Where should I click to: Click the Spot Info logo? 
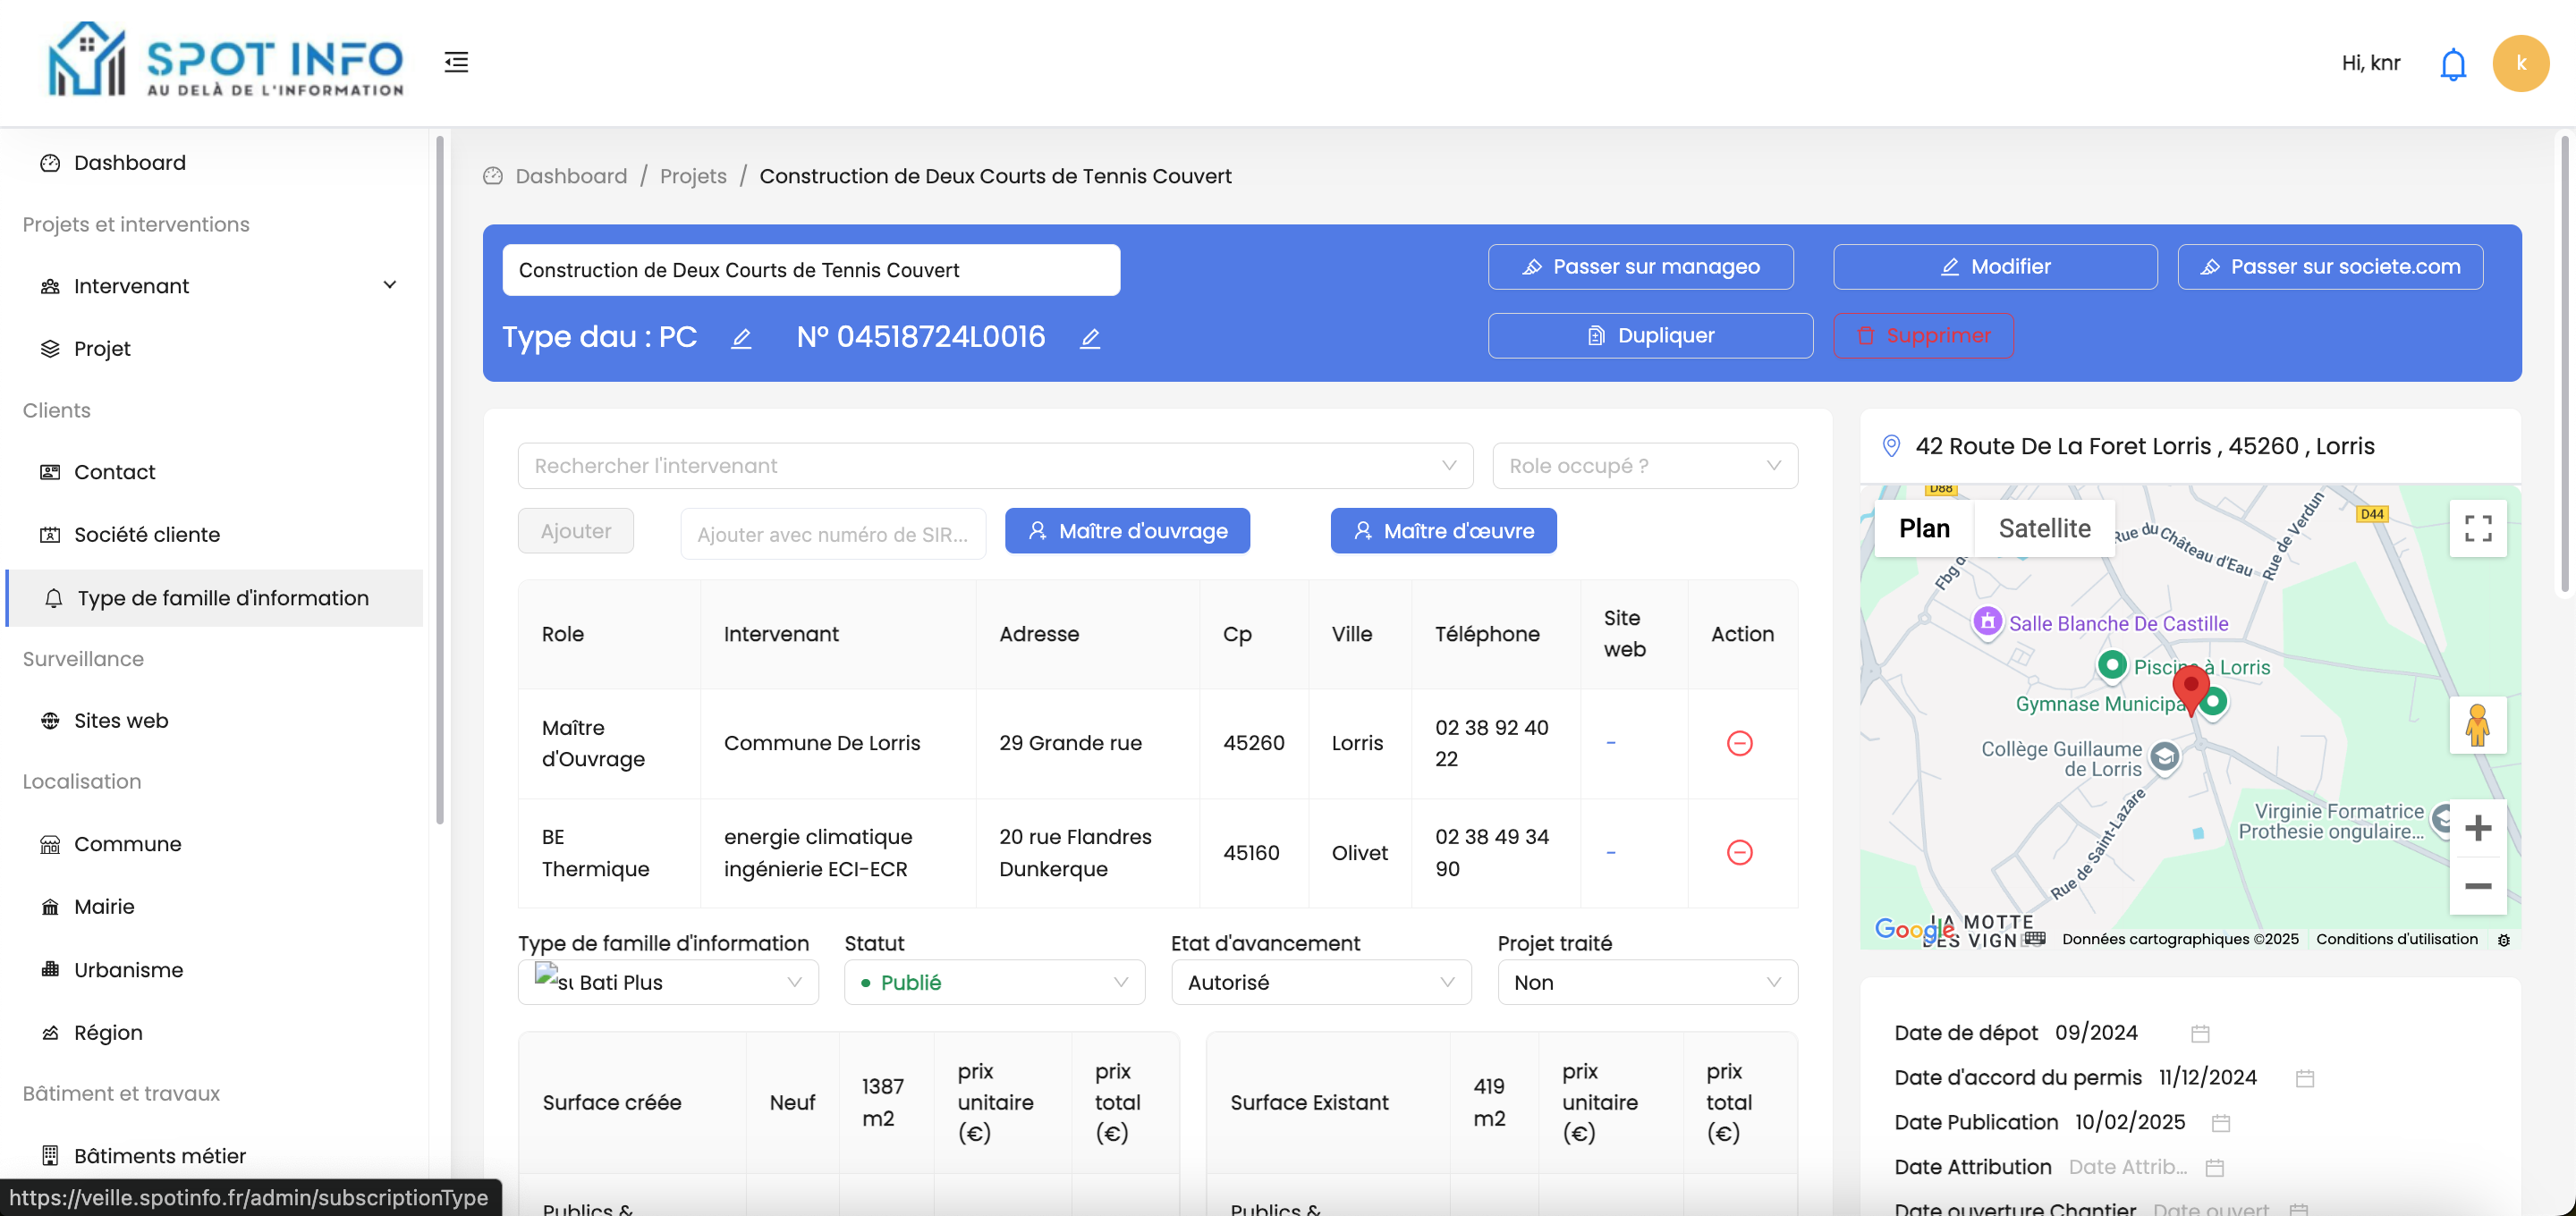tap(226, 60)
